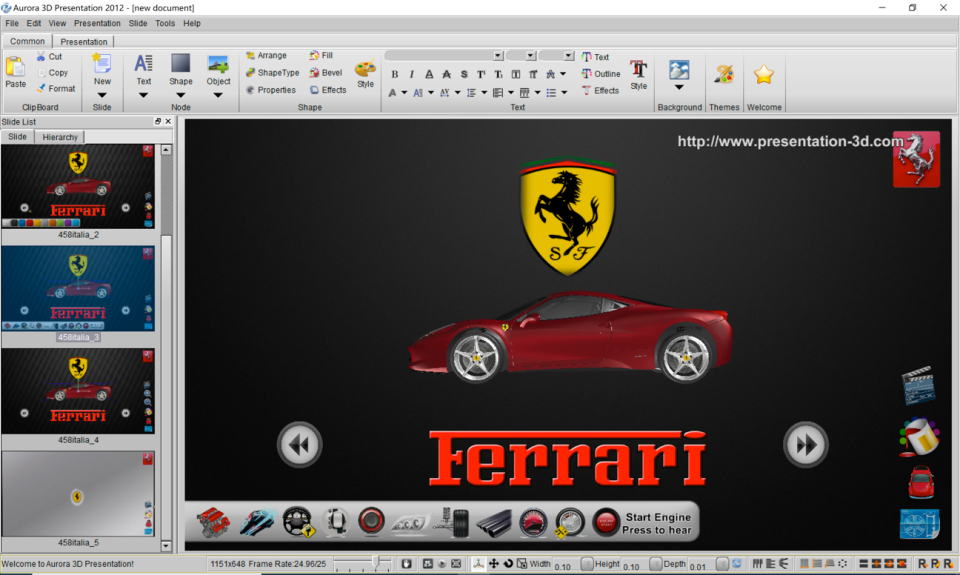Image resolution: width=960 pixels, height=575 pixels.
Task: Click the small red car icon on canvas
Action: pos(921,482)
